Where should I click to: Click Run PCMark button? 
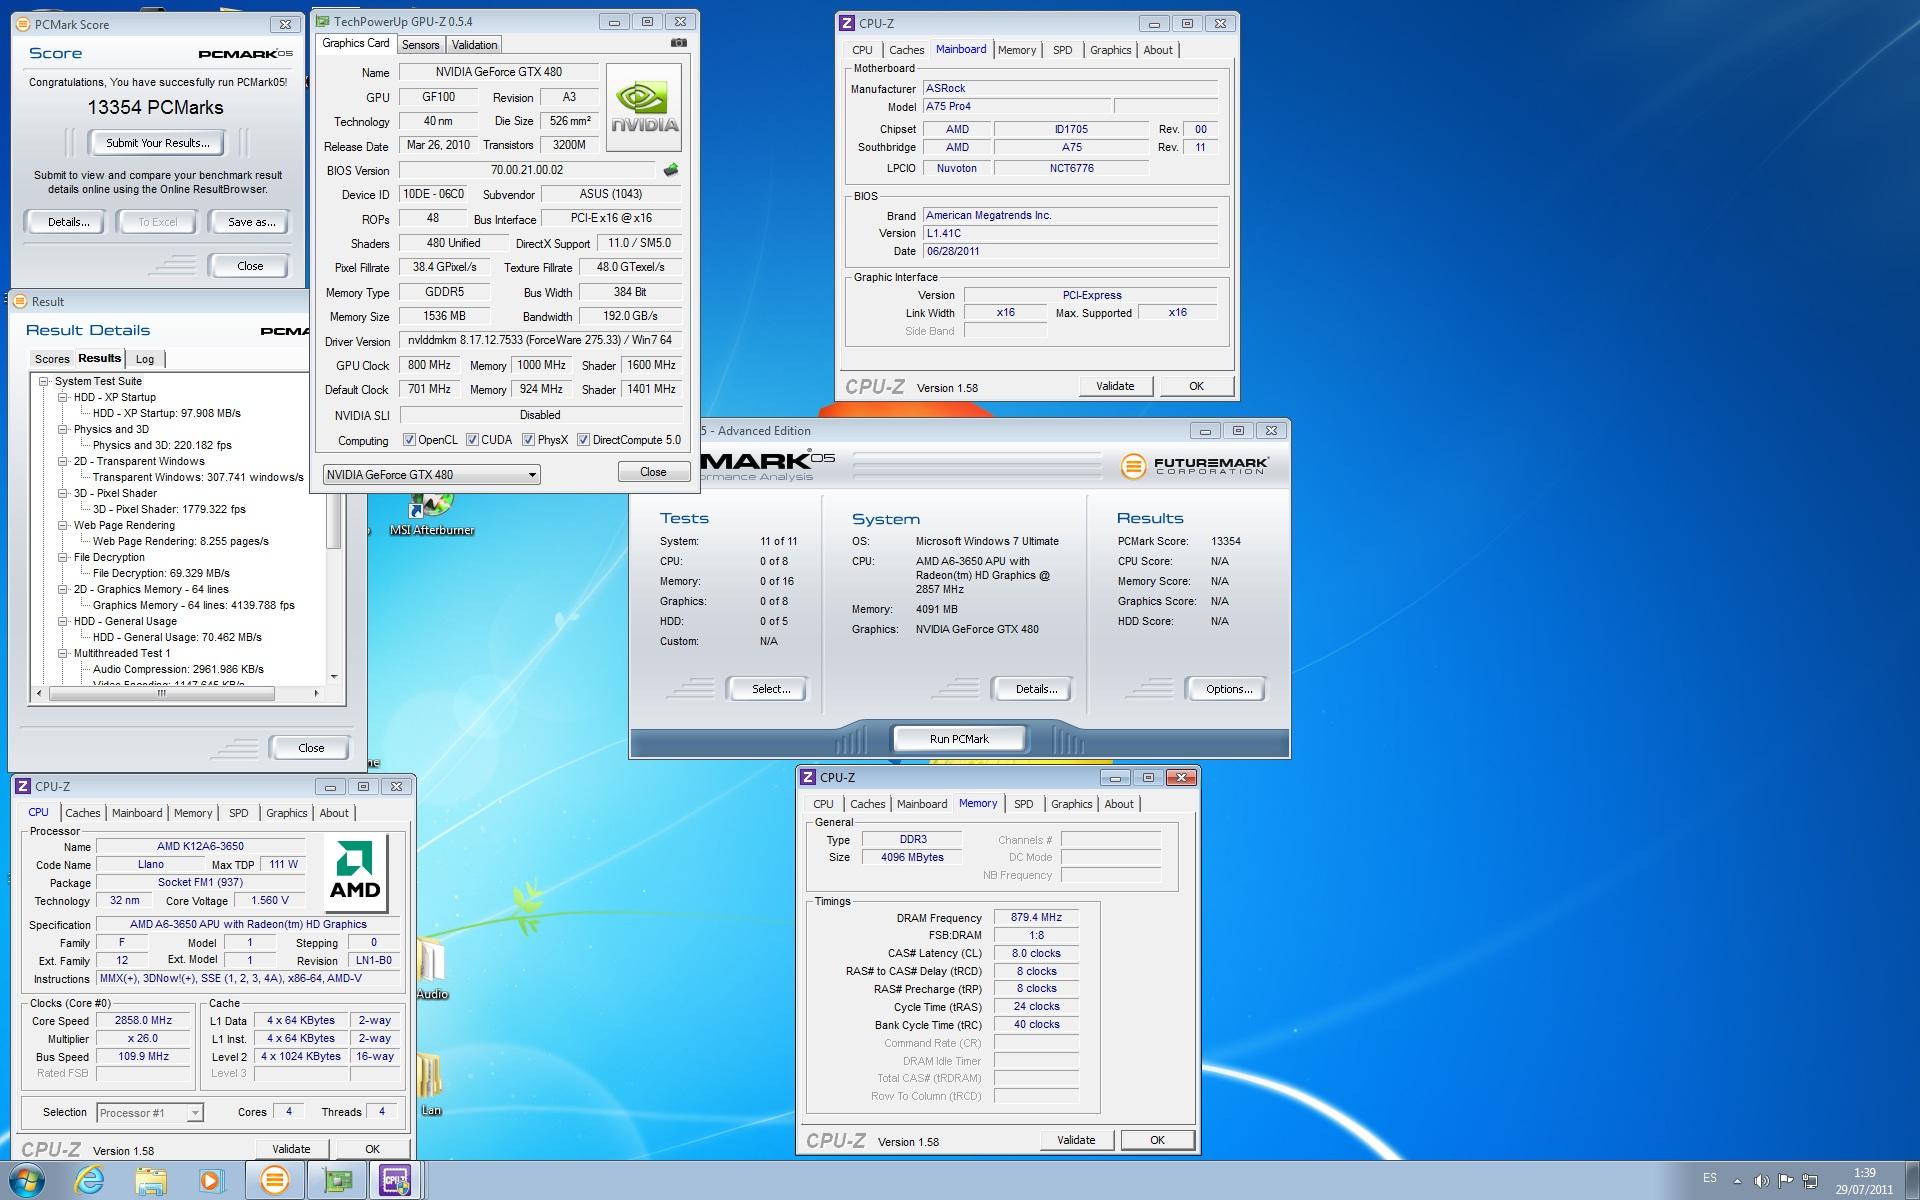tap(958, 739)
